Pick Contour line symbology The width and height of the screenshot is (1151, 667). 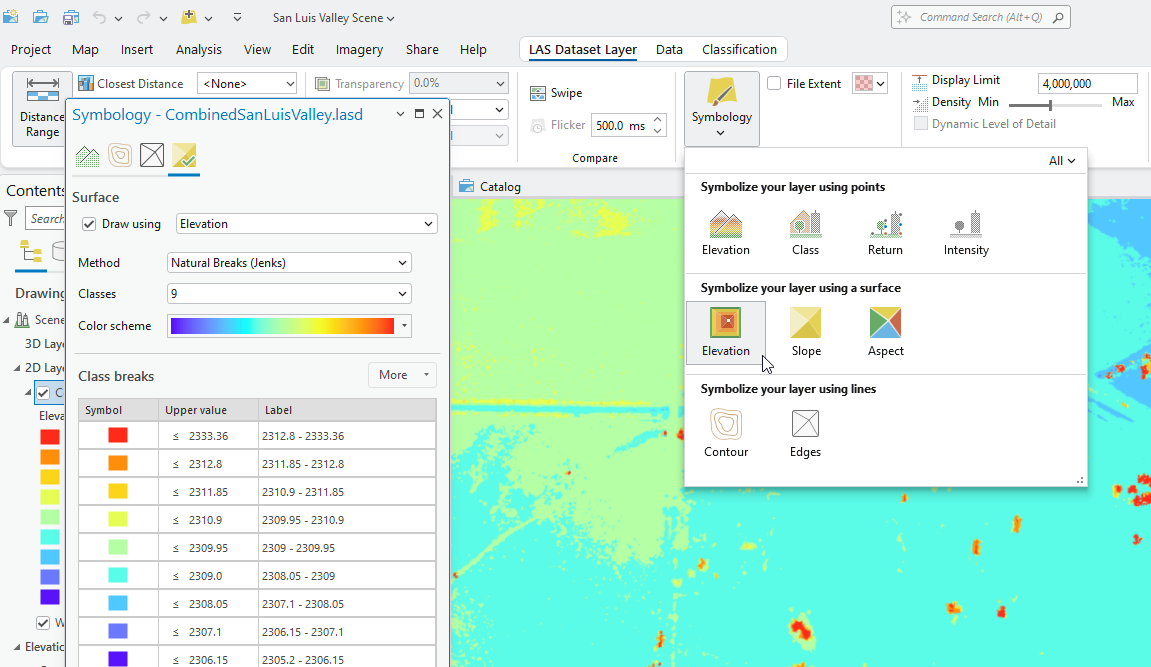click(x=725, y=433)
